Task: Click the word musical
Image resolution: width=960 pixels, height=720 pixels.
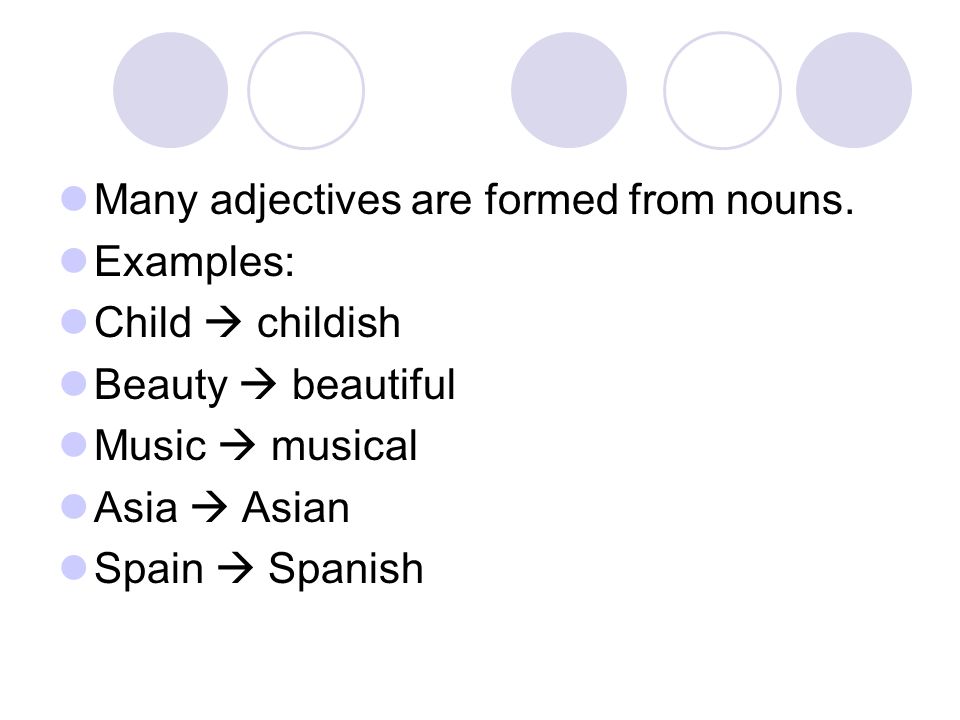Action: 344,446
